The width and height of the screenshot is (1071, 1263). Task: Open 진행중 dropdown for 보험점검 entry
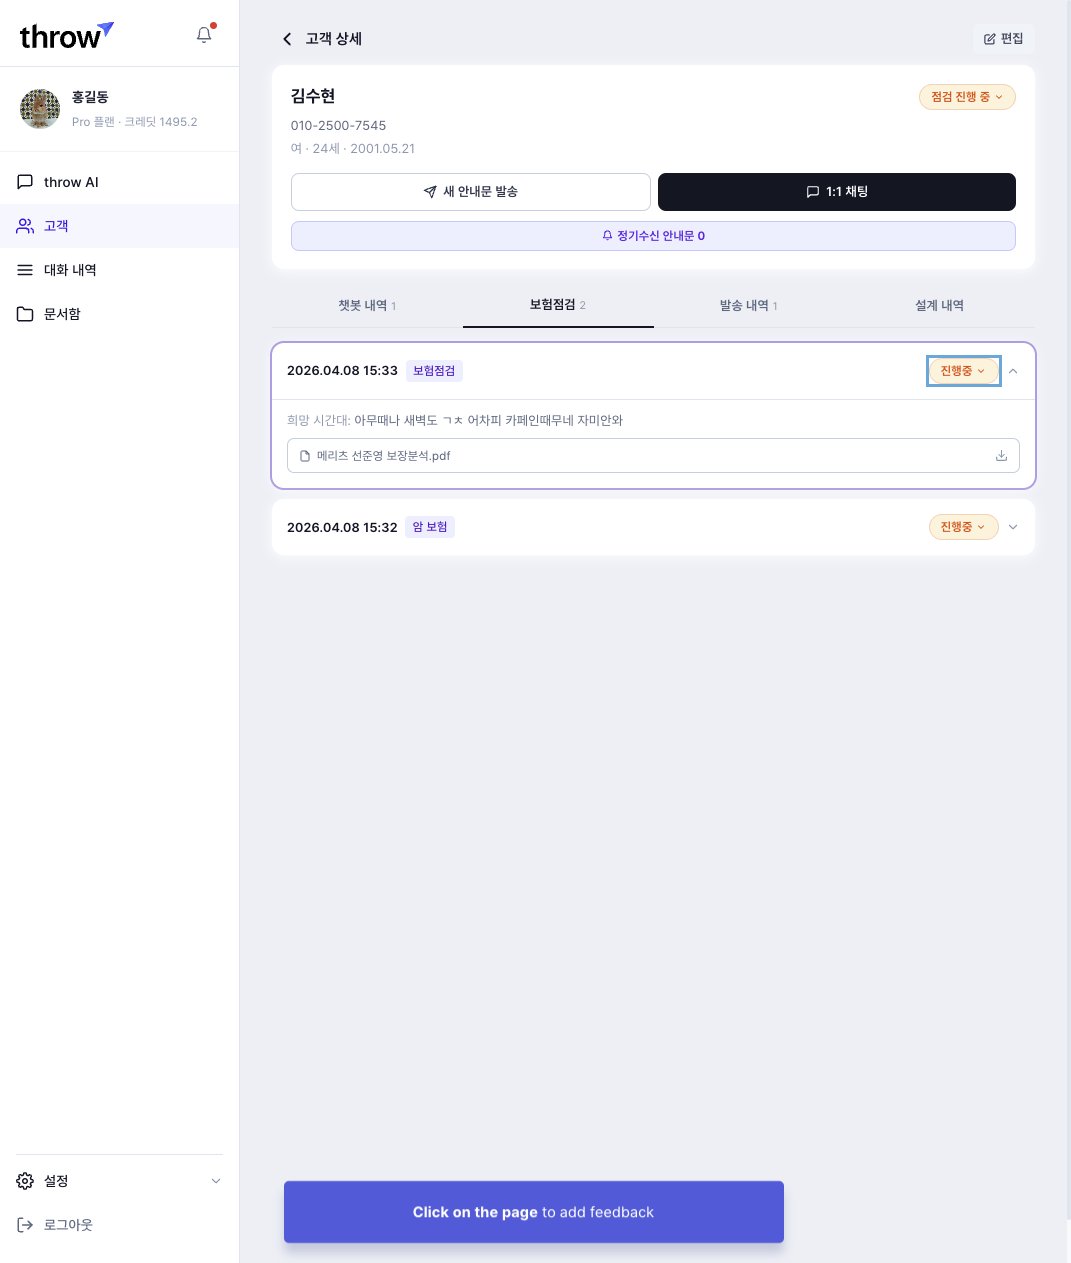click(963, 371)
